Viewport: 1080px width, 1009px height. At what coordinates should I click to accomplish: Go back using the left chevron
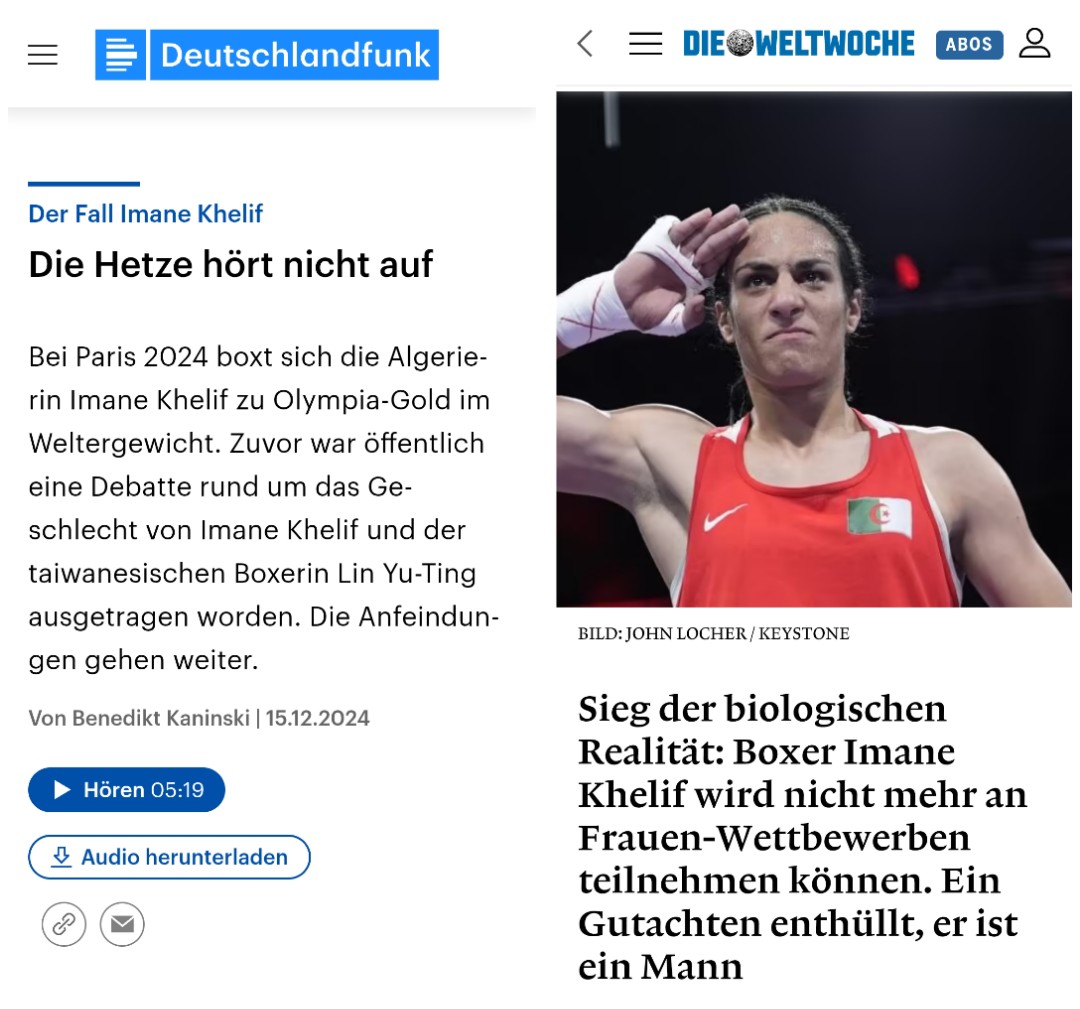point(585,44)
